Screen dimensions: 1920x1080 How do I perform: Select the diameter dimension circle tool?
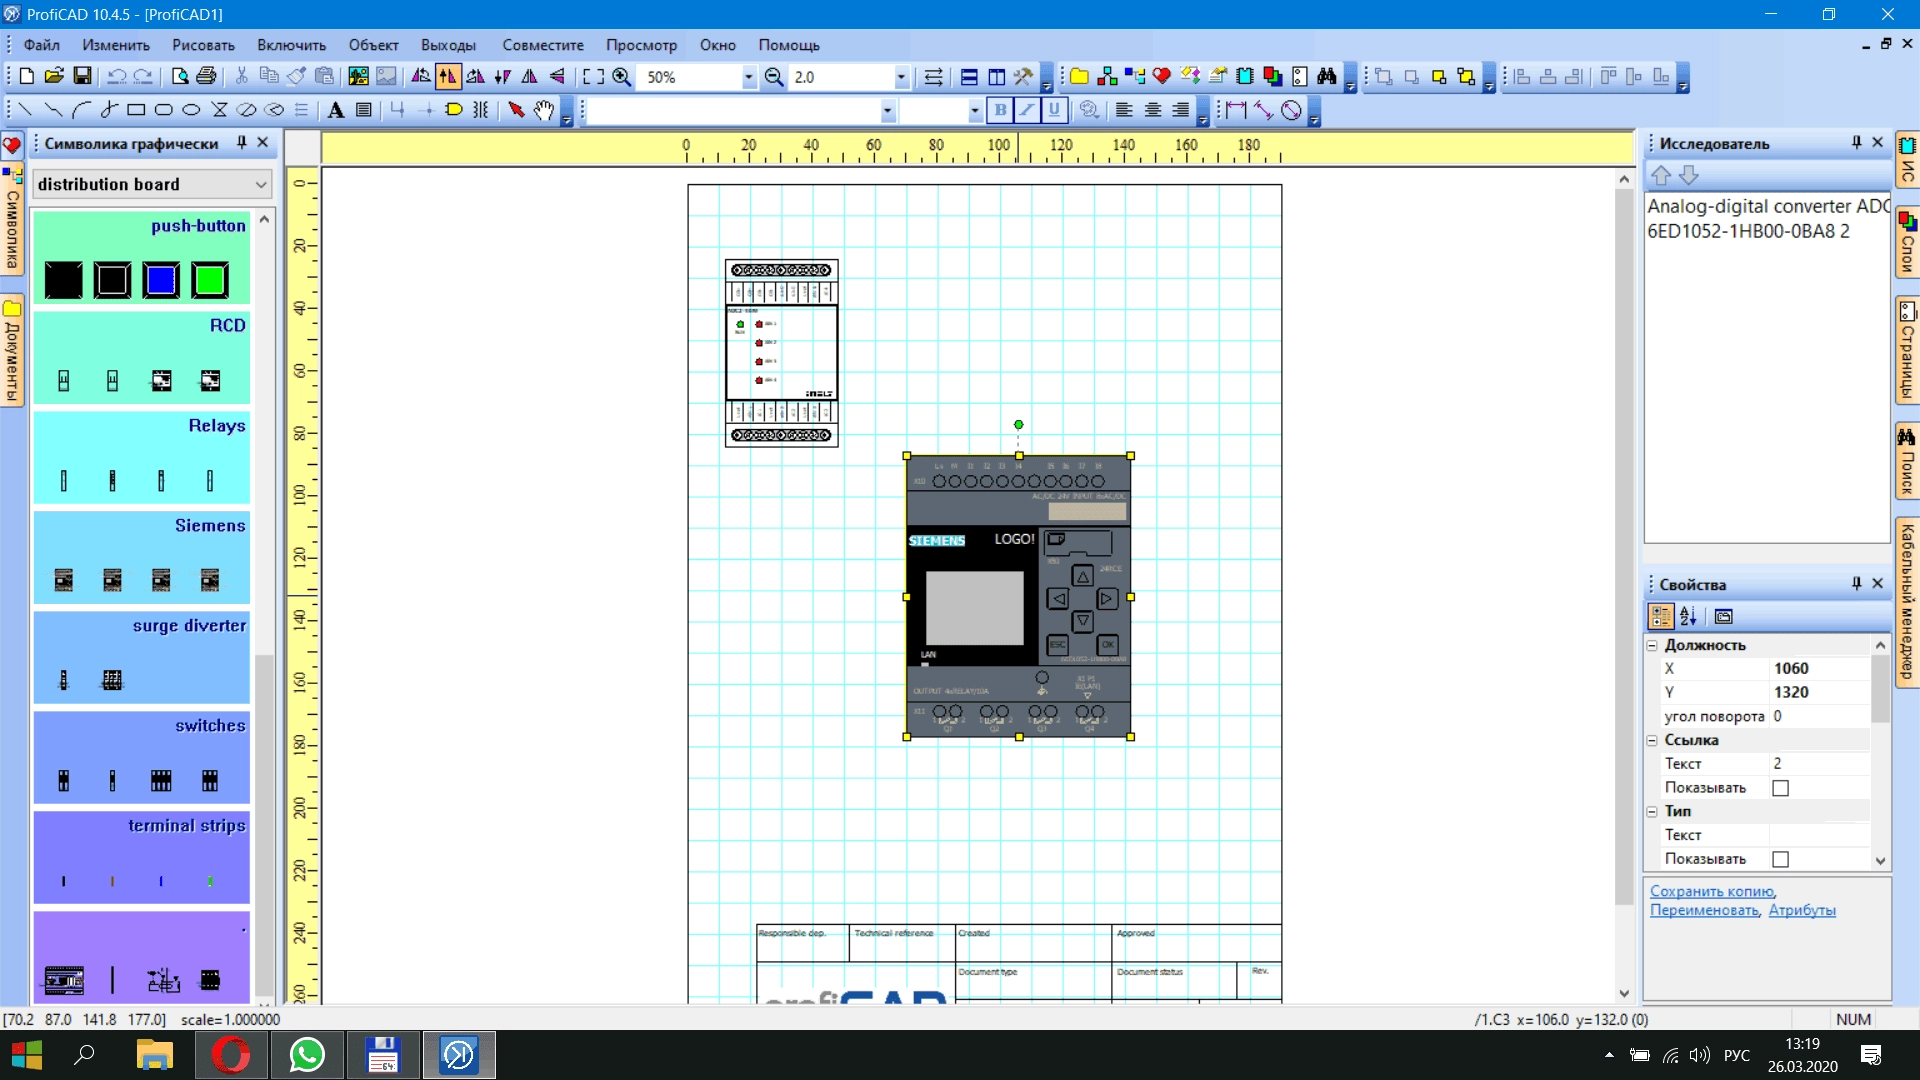coord(1292,110)
